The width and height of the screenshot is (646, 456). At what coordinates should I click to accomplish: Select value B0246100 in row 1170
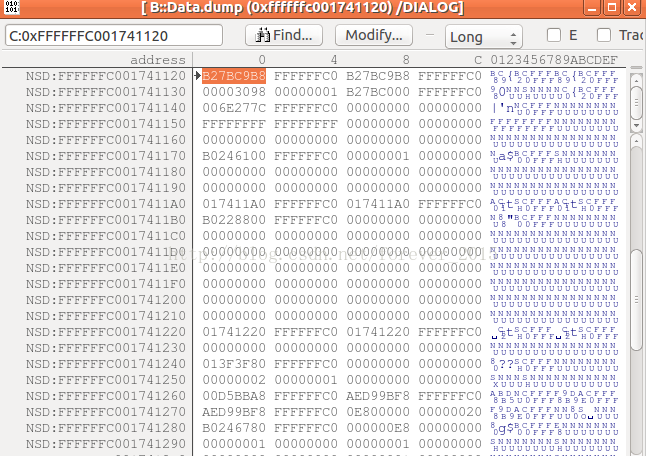coord(234,156)
